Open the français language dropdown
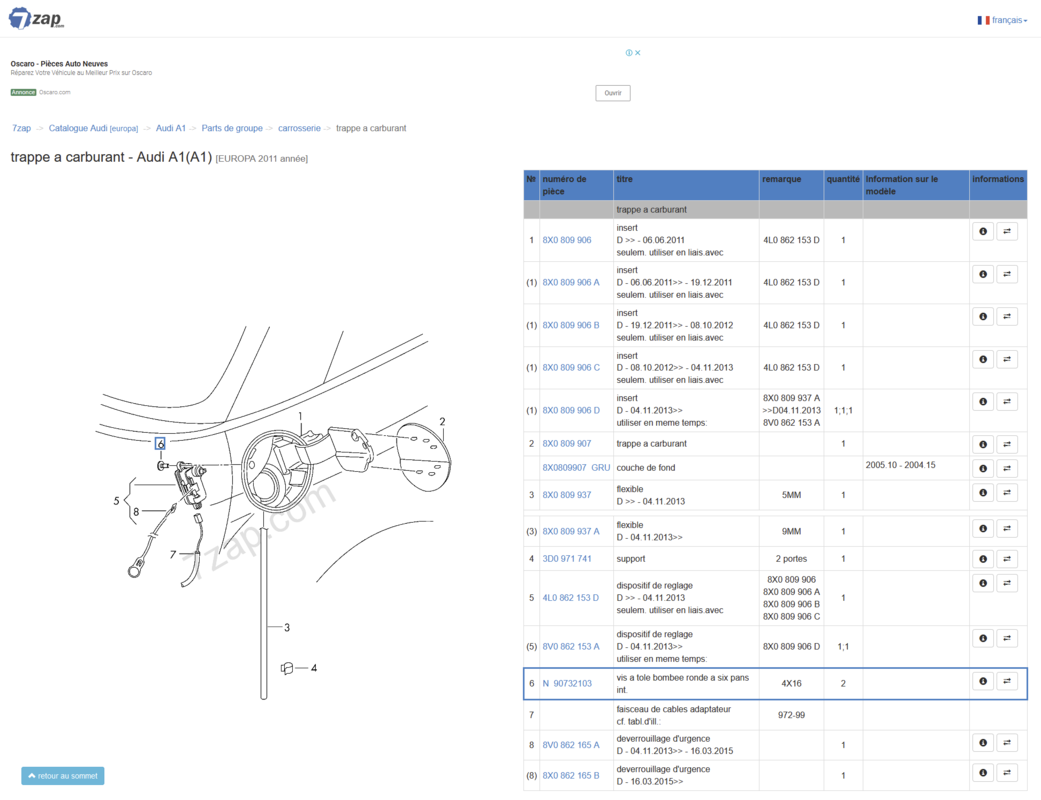The width and height of the screenshot is (1041, 800). click(1003, 20)
